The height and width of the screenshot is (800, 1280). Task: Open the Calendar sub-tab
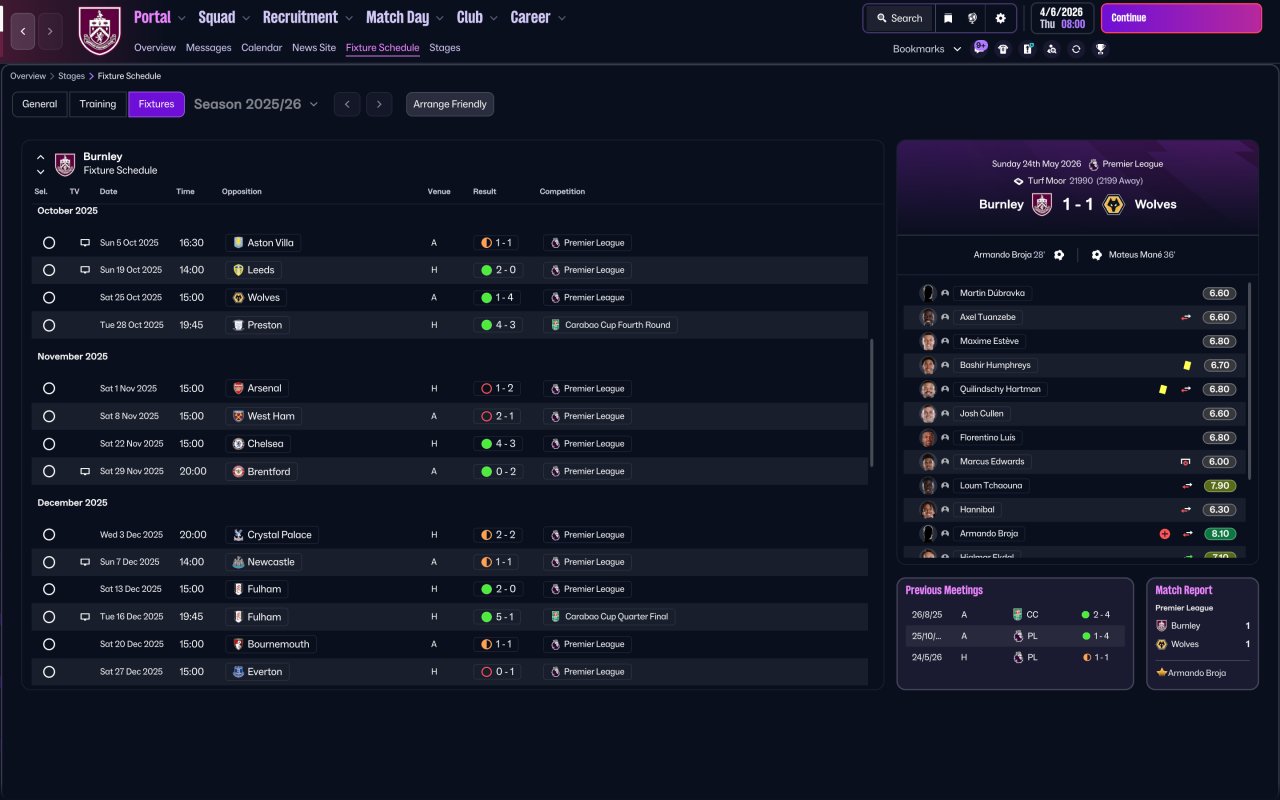pyautogui.click(x=262, y=48)
